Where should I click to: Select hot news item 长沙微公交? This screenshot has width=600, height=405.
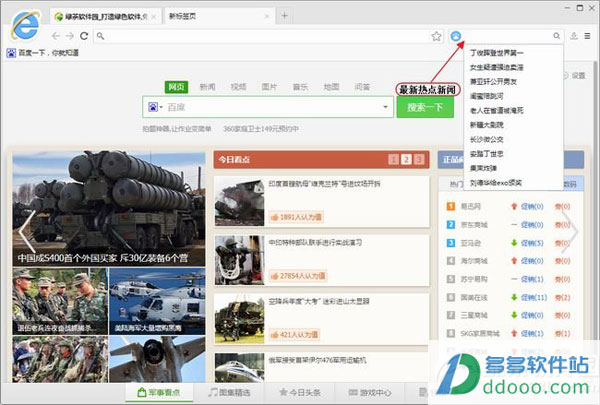tap(486, 139)
